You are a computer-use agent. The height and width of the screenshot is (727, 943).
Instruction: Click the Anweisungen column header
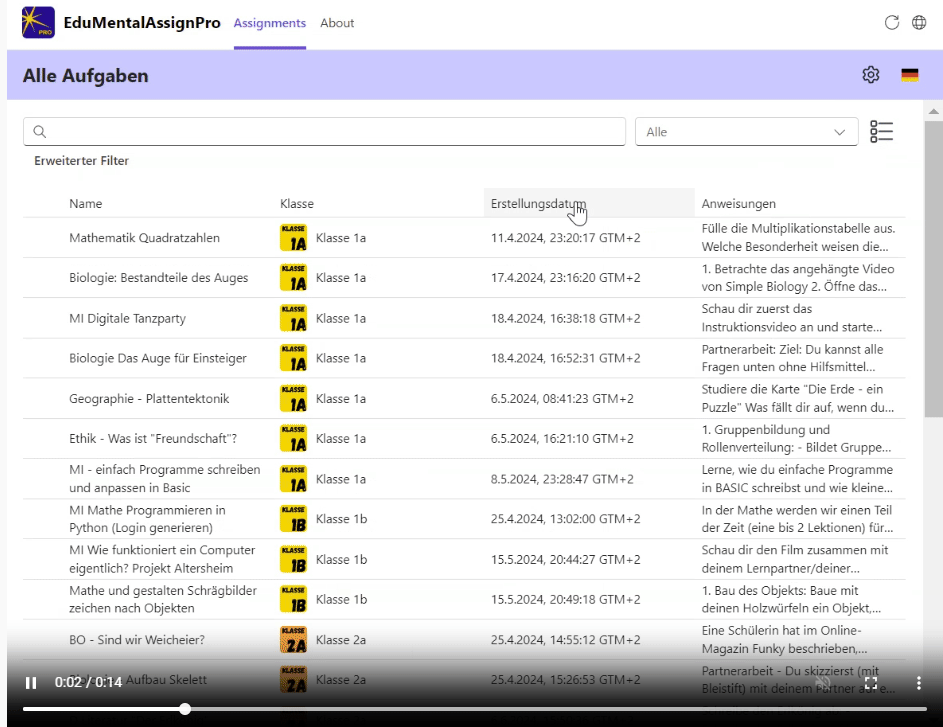tap(739, 203)
